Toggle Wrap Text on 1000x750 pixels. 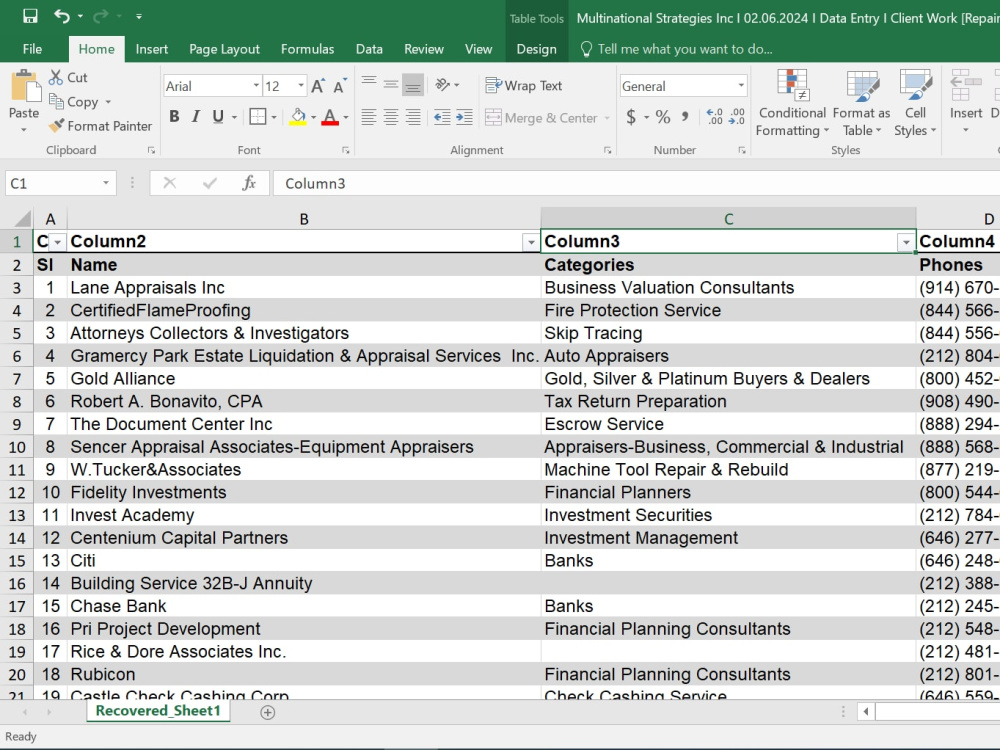pyautogui.click(x=524, y=85)
